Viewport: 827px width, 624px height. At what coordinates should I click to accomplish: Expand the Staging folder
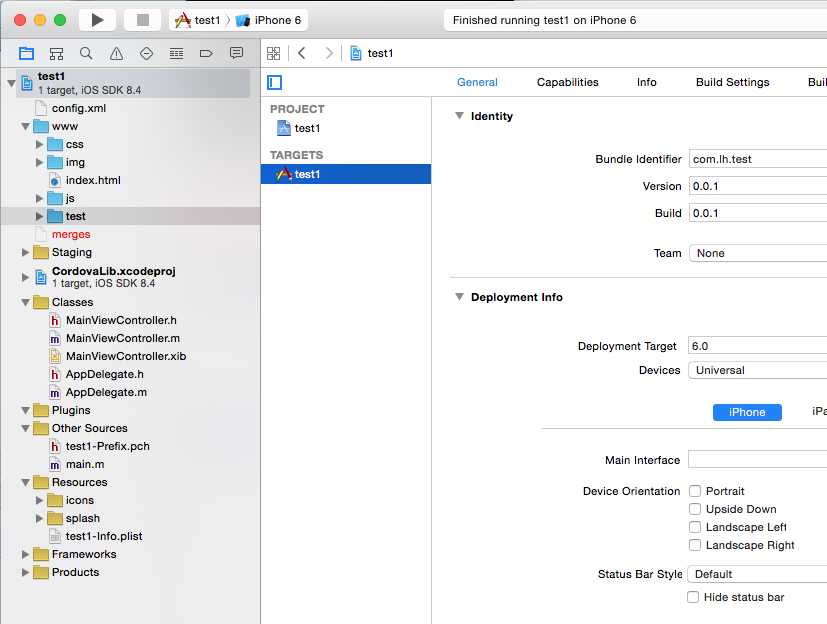(25, 252)
